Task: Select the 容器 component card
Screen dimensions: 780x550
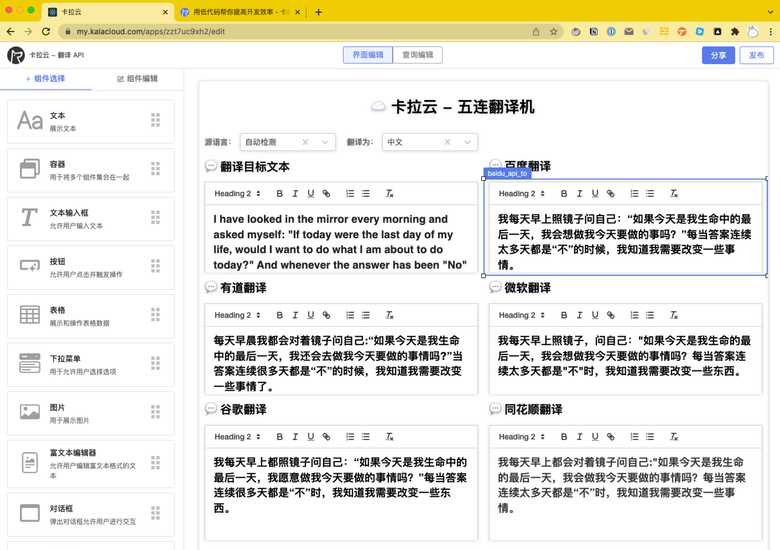Action: [x=91, y=170]
